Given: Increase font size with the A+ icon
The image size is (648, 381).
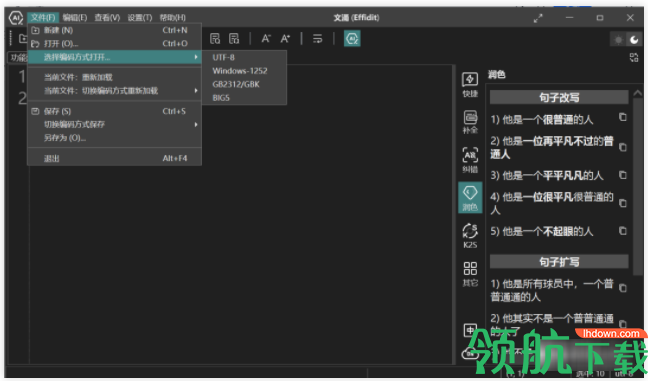Looking at the screenshot, I should point(285,39).
